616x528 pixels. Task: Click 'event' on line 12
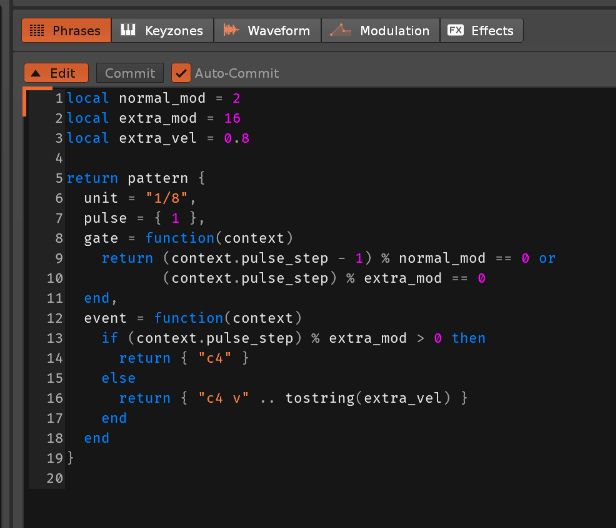coord(105,318)
